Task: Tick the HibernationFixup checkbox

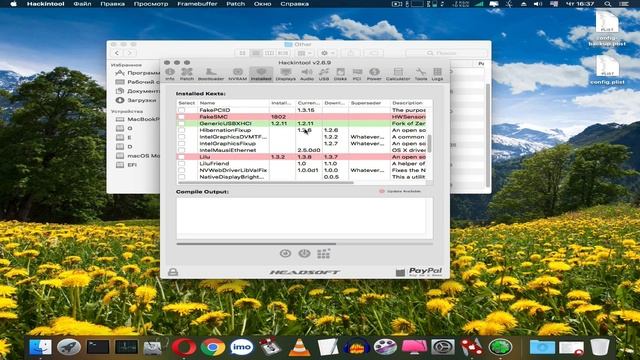Action: [x=182, y=130]
